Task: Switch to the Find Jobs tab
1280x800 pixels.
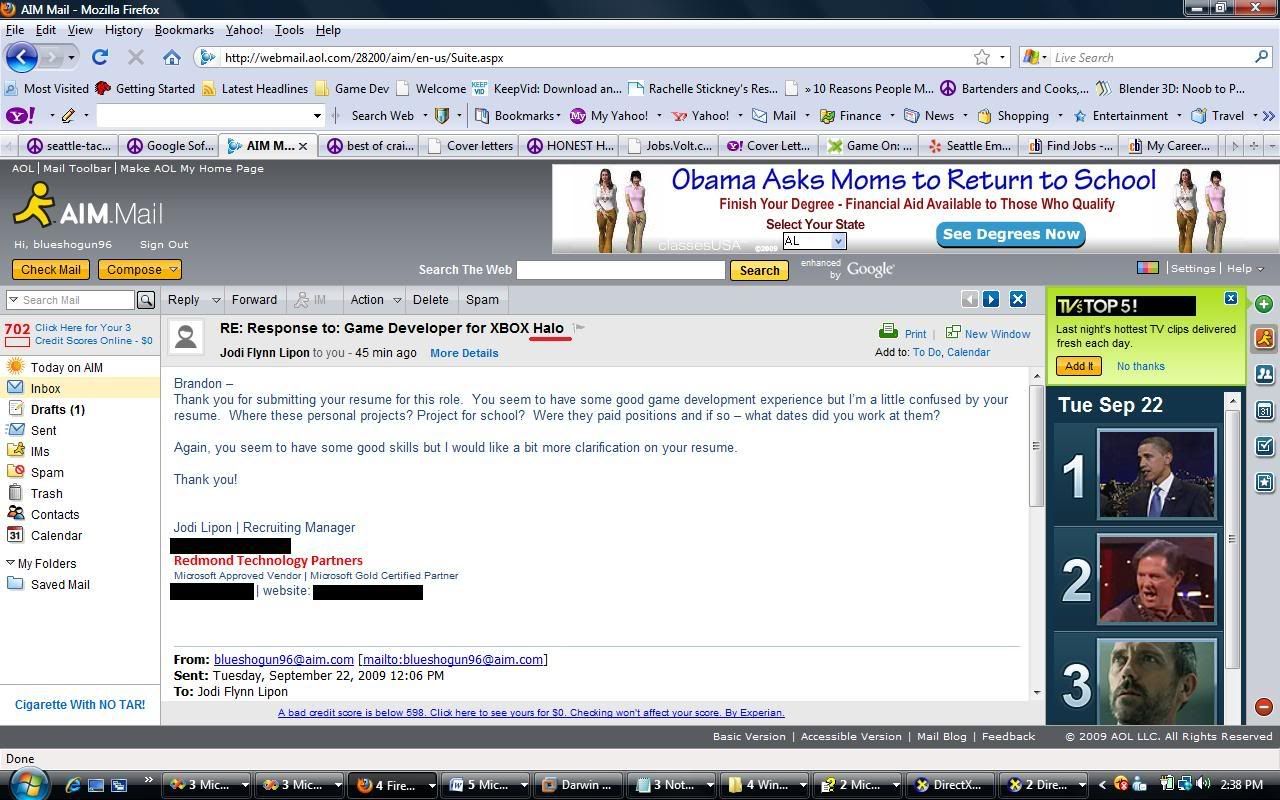Action: (x=1069, y=146)
